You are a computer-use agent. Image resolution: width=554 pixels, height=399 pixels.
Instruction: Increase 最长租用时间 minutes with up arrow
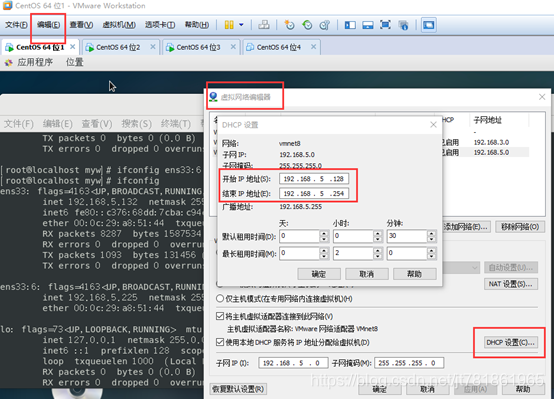(x=431, y=250)
